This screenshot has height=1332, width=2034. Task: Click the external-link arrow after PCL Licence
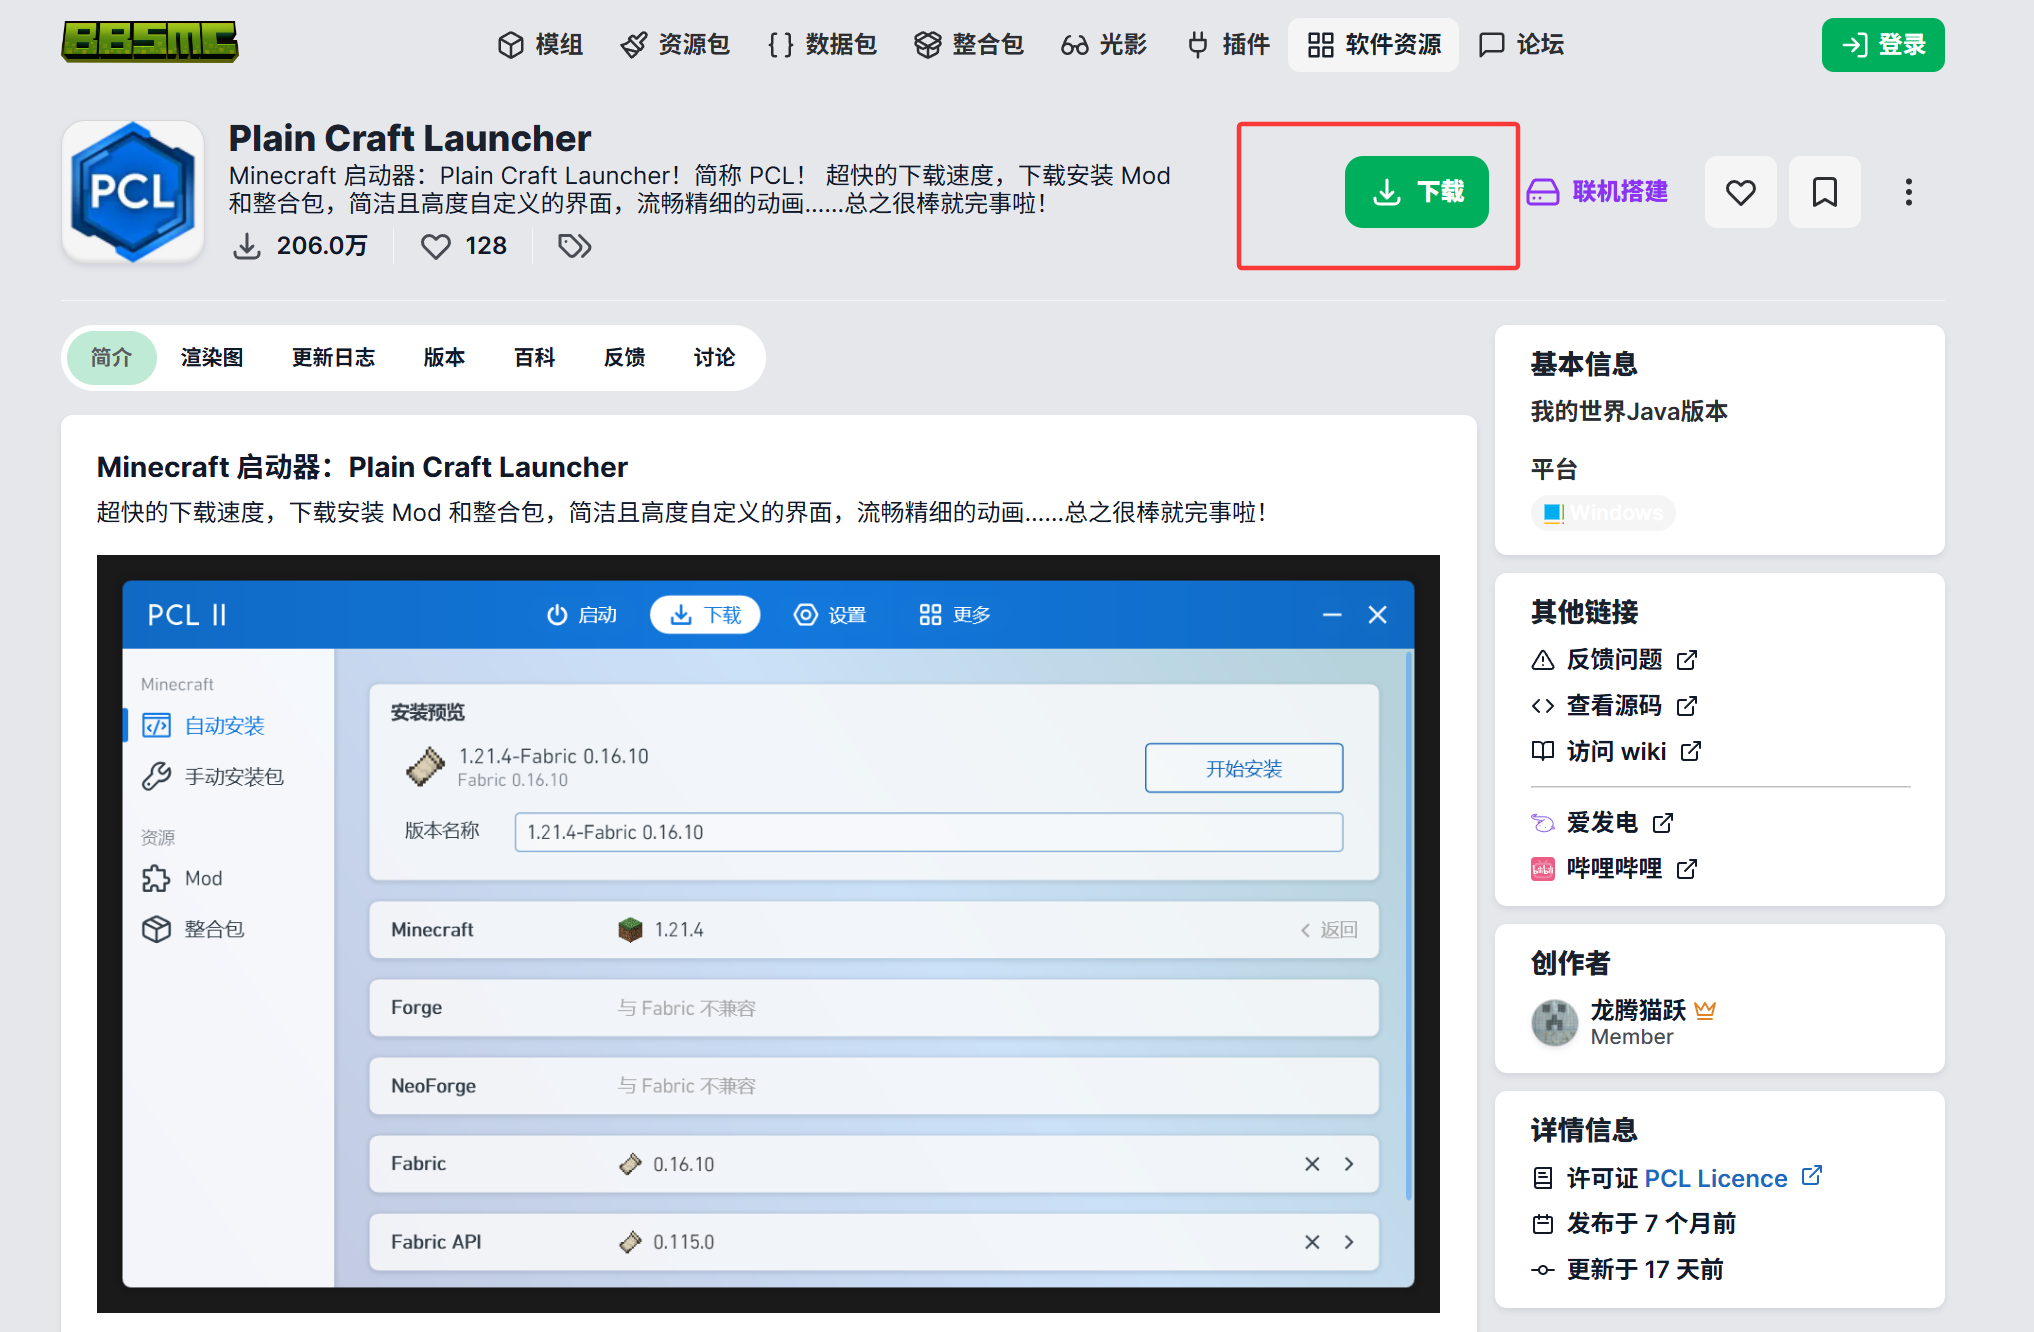[x=1812, y=1176]
